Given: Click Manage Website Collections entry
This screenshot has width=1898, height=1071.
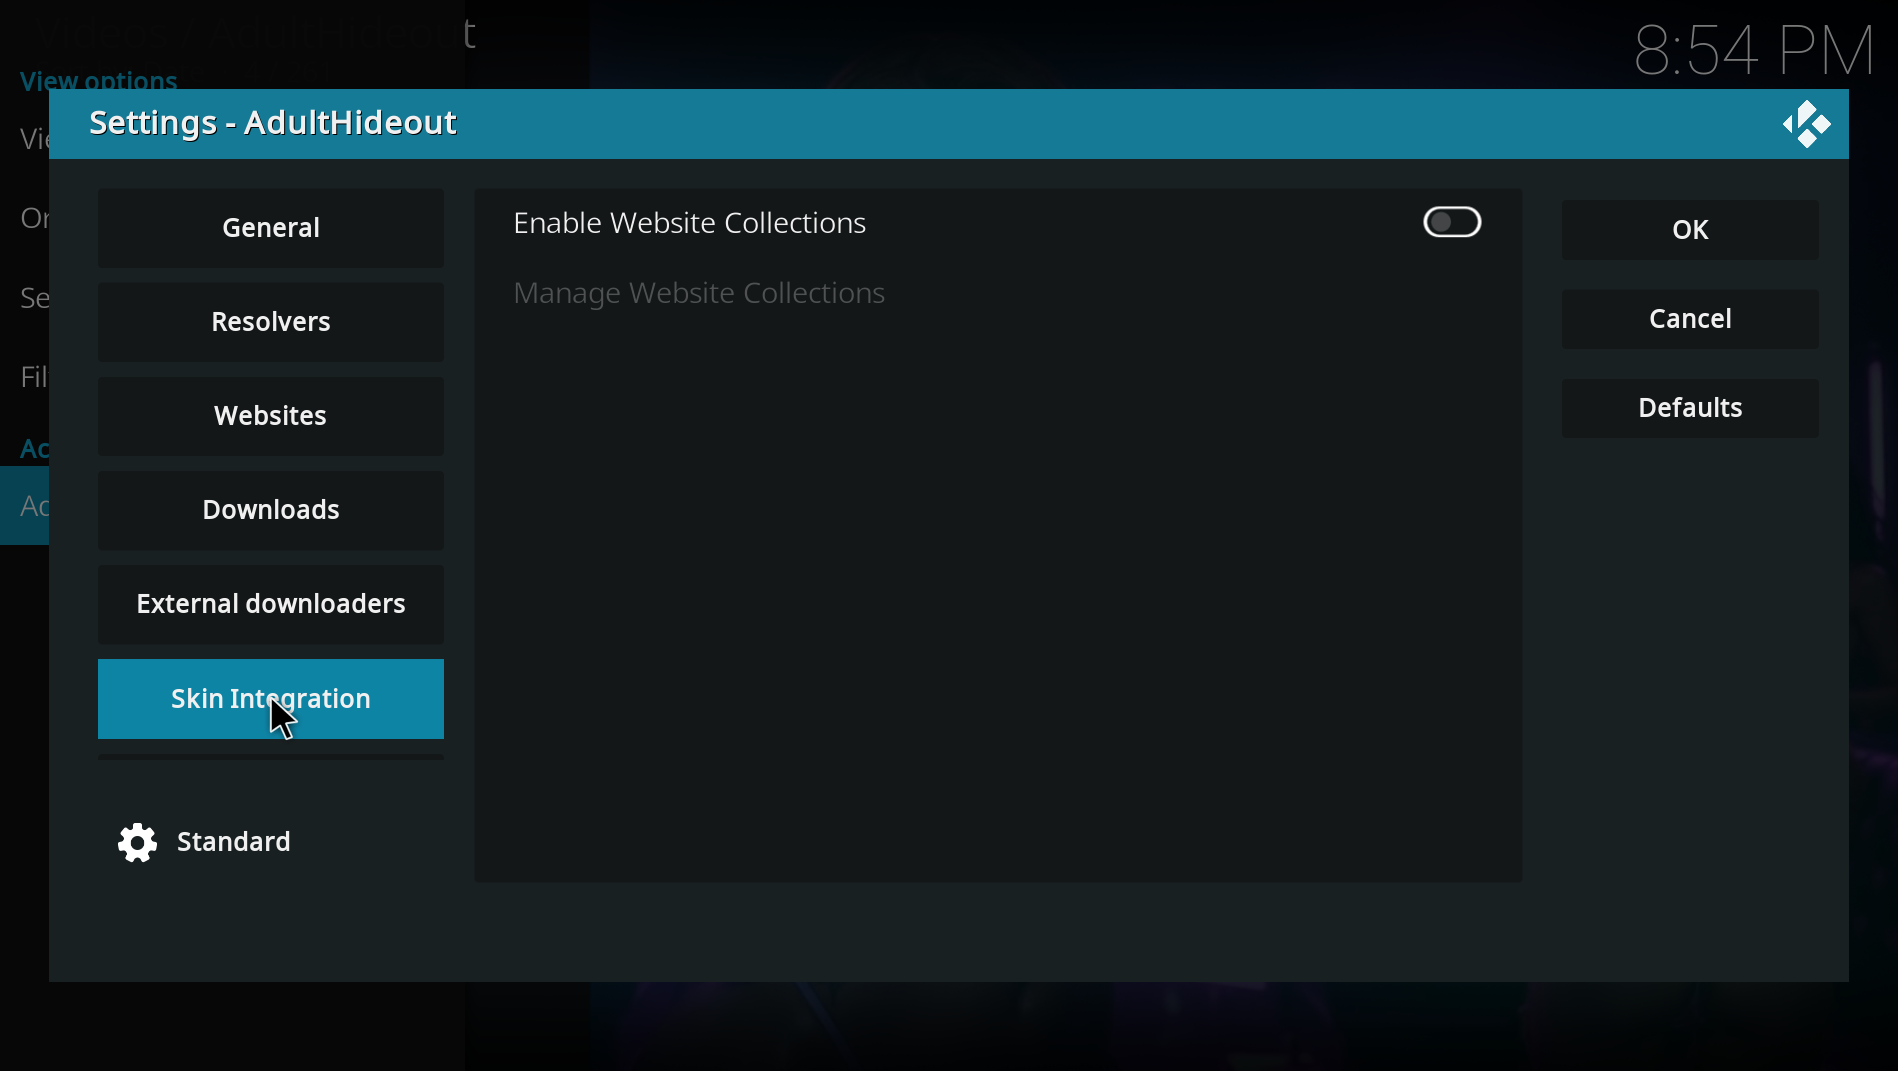Looking at the screenshot, I should pyautogui.click(x=998, y=293).
